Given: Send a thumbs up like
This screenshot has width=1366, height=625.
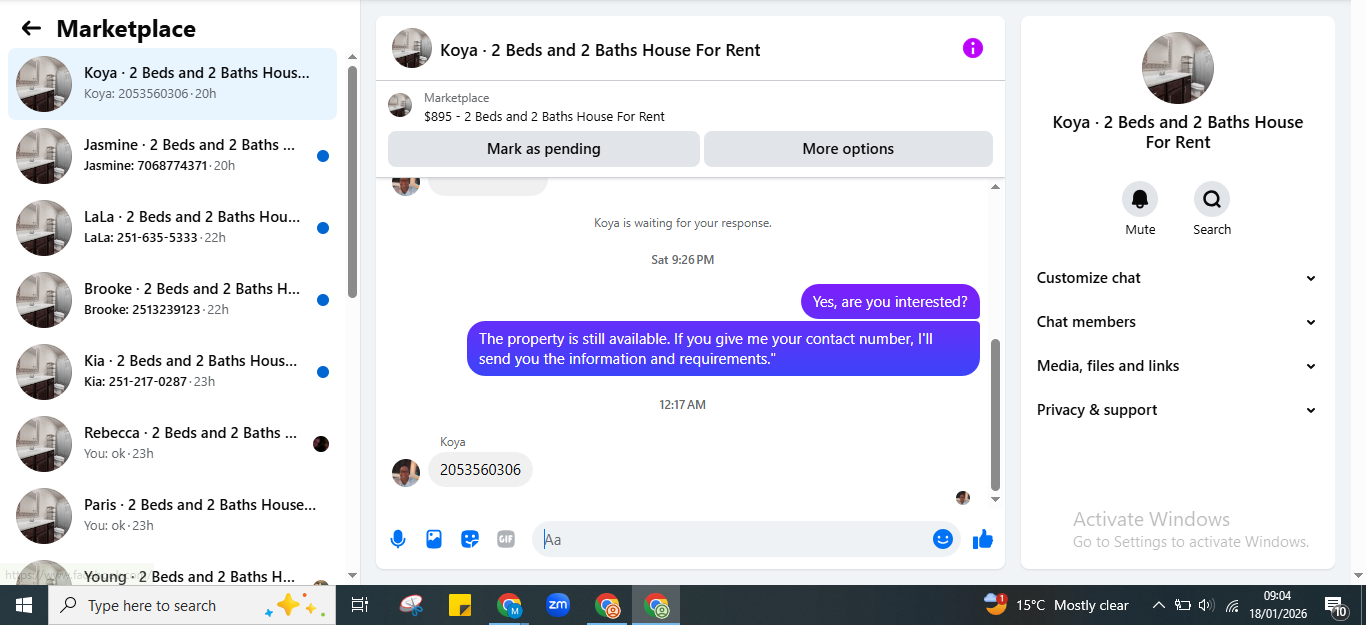Looking at the screenshot, I should (x=983, y=539).
